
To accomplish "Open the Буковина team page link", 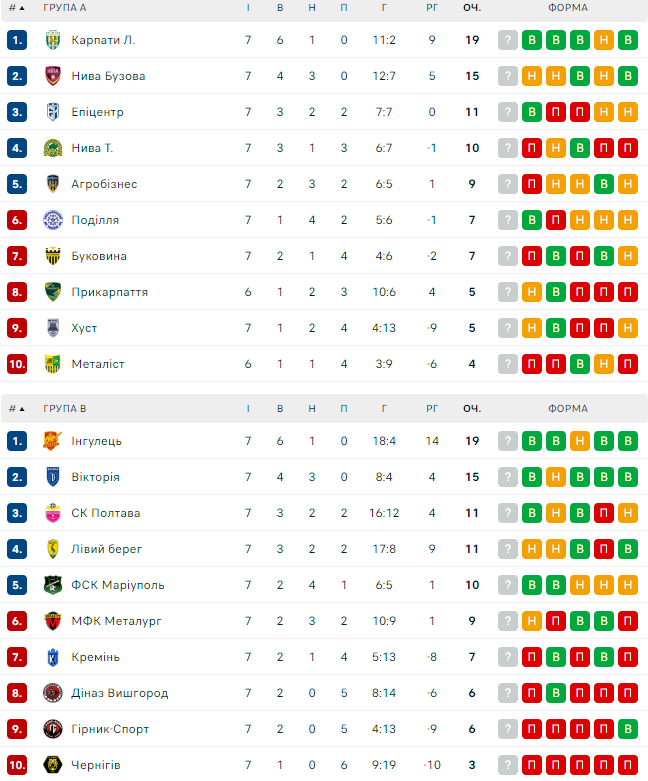I will tap(99, 256).
